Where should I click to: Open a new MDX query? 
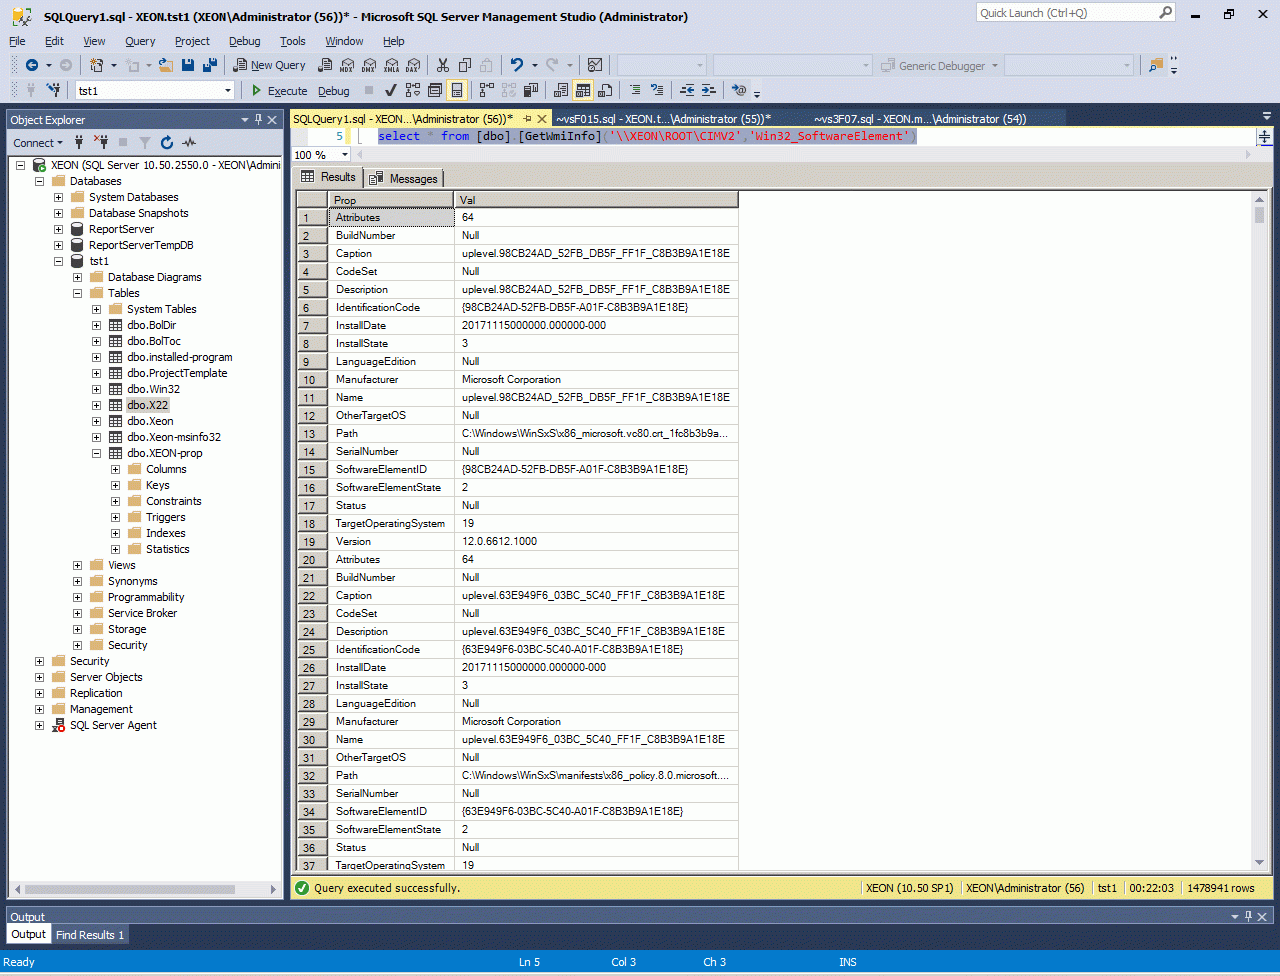coord(346,65)
